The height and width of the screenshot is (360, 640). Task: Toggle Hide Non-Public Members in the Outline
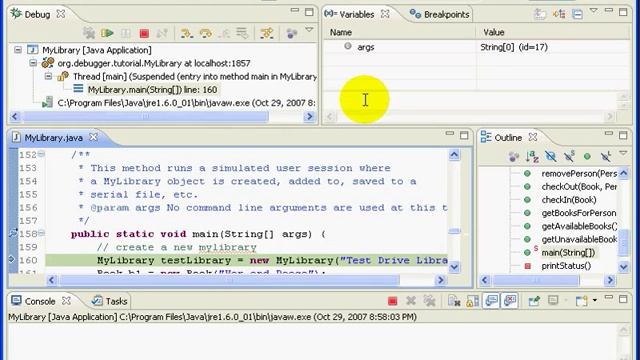[587, 156]
